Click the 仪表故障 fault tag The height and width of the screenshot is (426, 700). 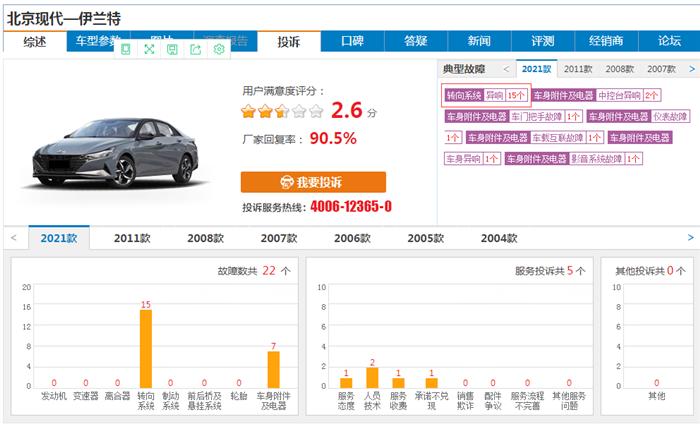638,117
